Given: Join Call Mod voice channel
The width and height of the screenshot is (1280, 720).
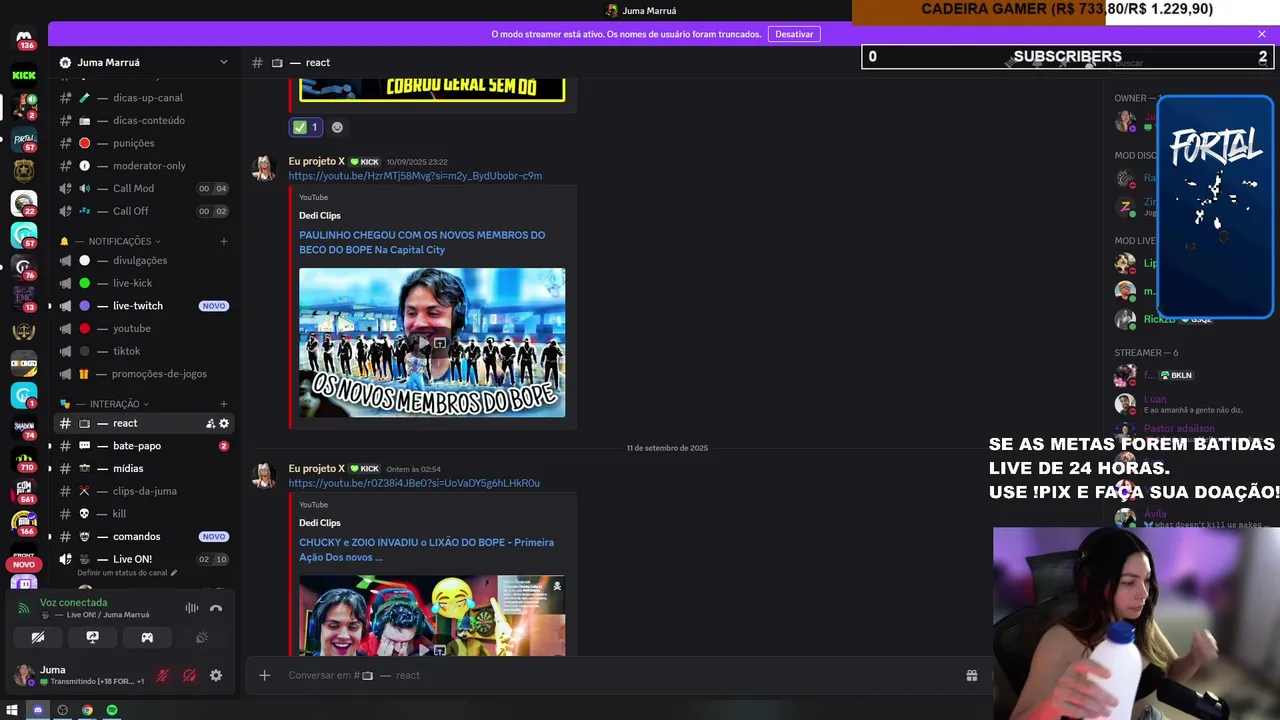Looking at the screenshot, I should pyautogui.click(x=144, y=188).
